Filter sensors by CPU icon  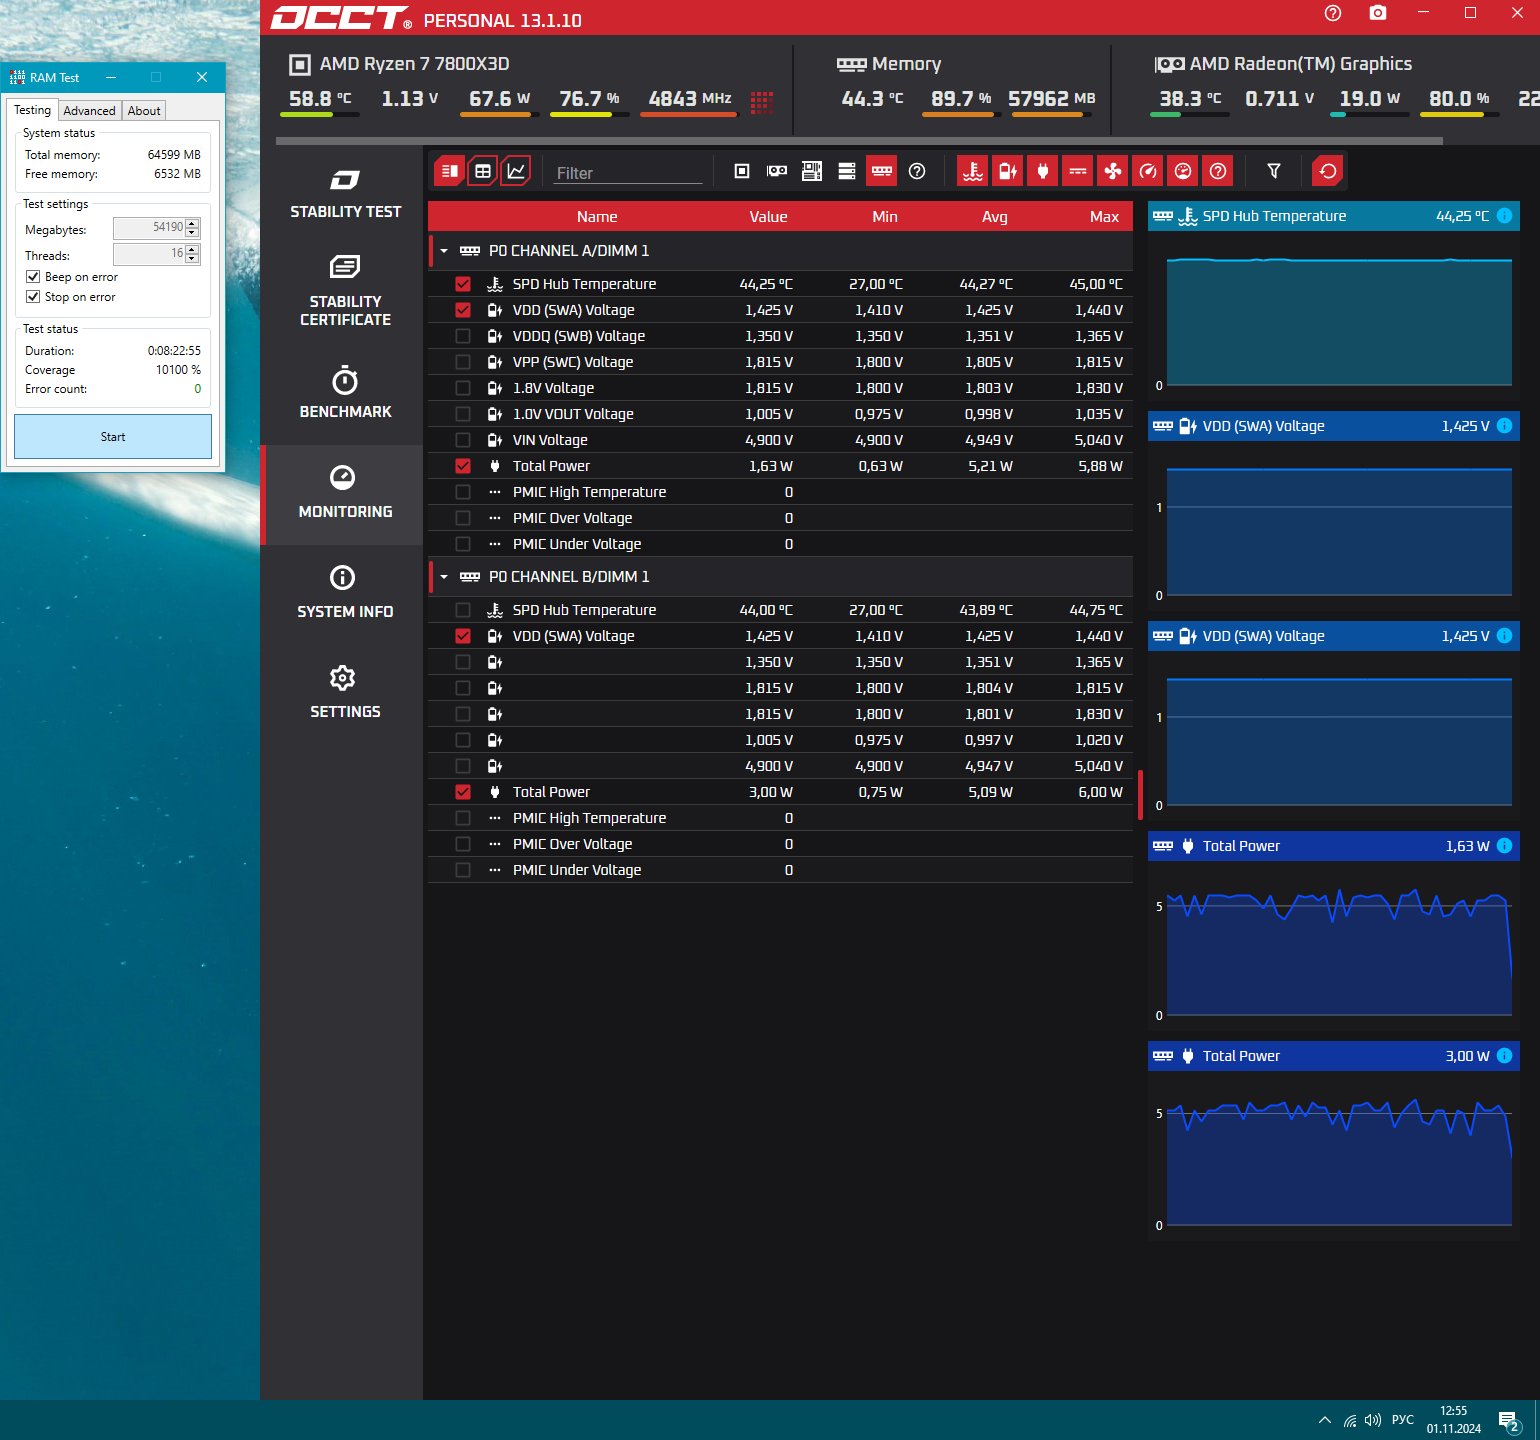tap(742, 171)
